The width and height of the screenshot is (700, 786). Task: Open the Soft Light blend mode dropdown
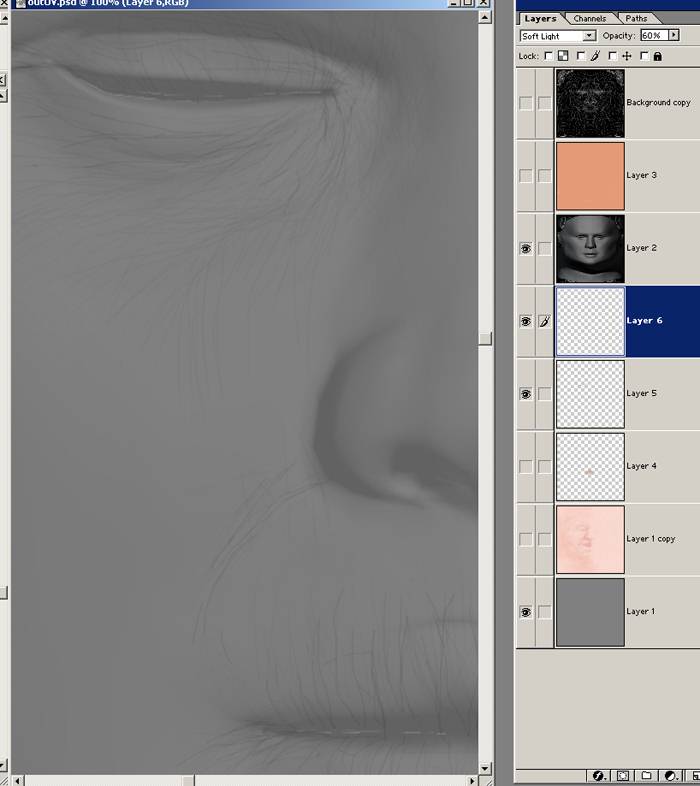(558, 36)
